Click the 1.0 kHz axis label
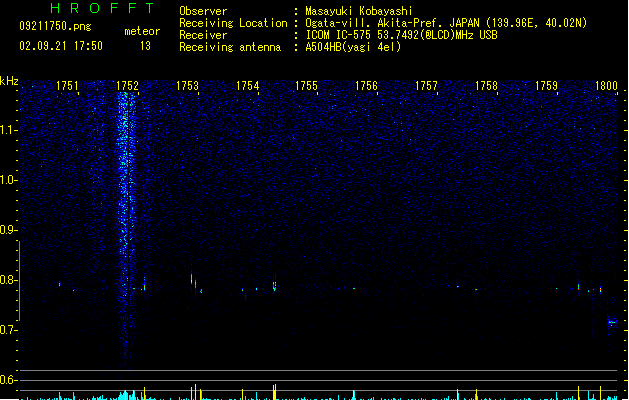This screenshot has height=400, width=629. click(8, 180)
